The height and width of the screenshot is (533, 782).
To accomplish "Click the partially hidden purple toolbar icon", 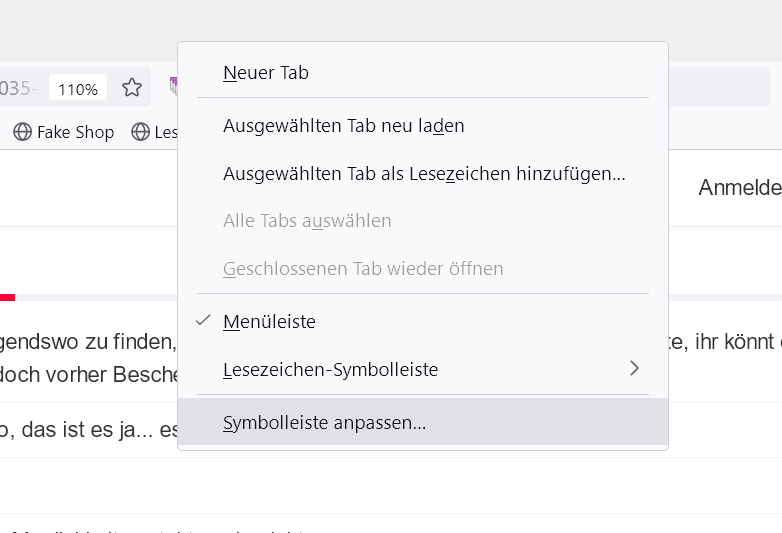I will click(173, 86).
